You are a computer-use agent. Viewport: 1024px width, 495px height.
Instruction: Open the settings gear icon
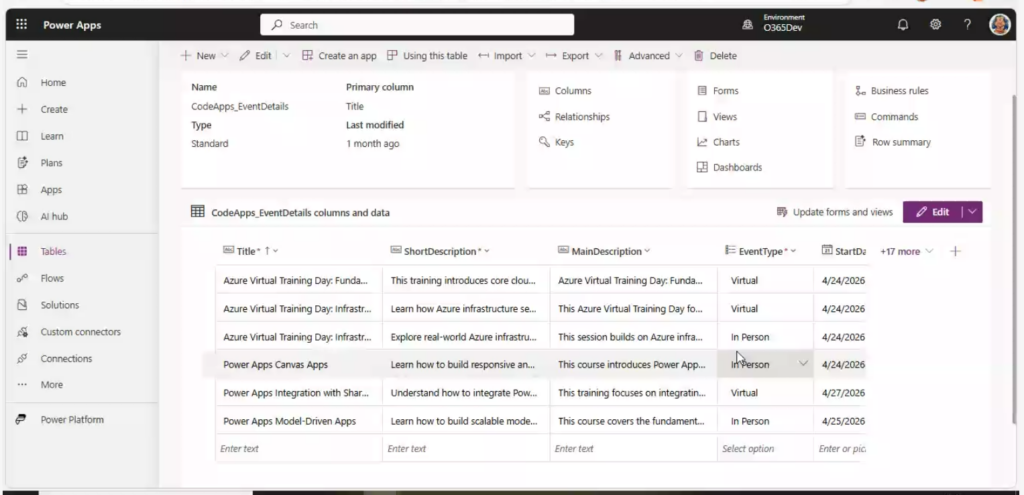tap(935, 25)
